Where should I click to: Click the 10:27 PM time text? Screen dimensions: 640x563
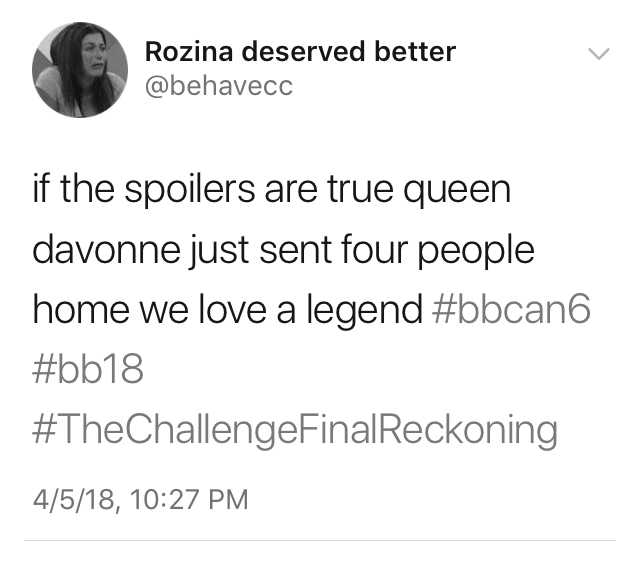click(190, 500)
